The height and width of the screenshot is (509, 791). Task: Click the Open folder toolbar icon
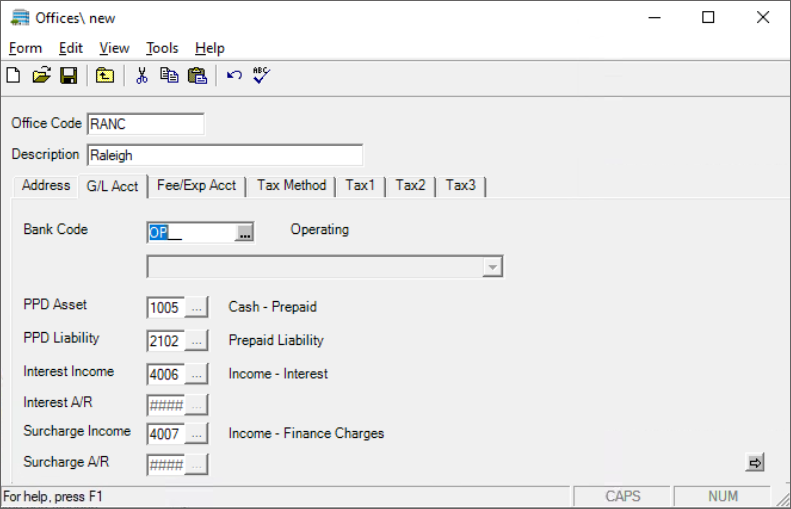point(41,75)
